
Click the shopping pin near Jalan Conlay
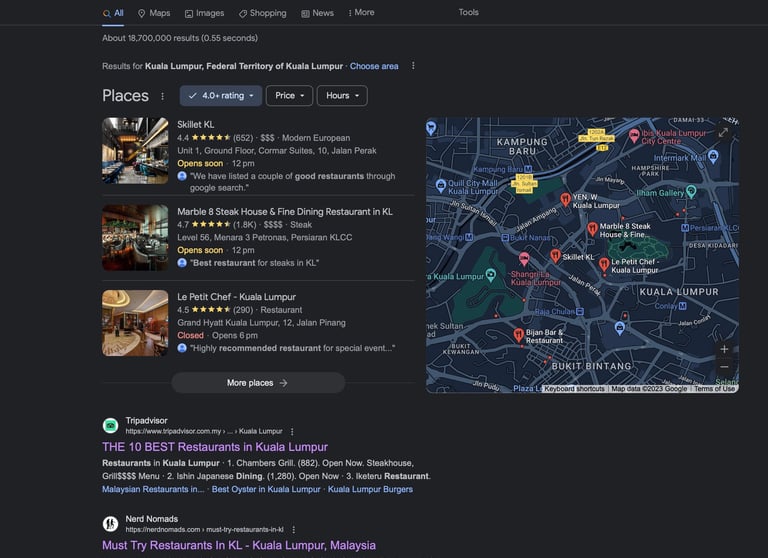(620, 328)
